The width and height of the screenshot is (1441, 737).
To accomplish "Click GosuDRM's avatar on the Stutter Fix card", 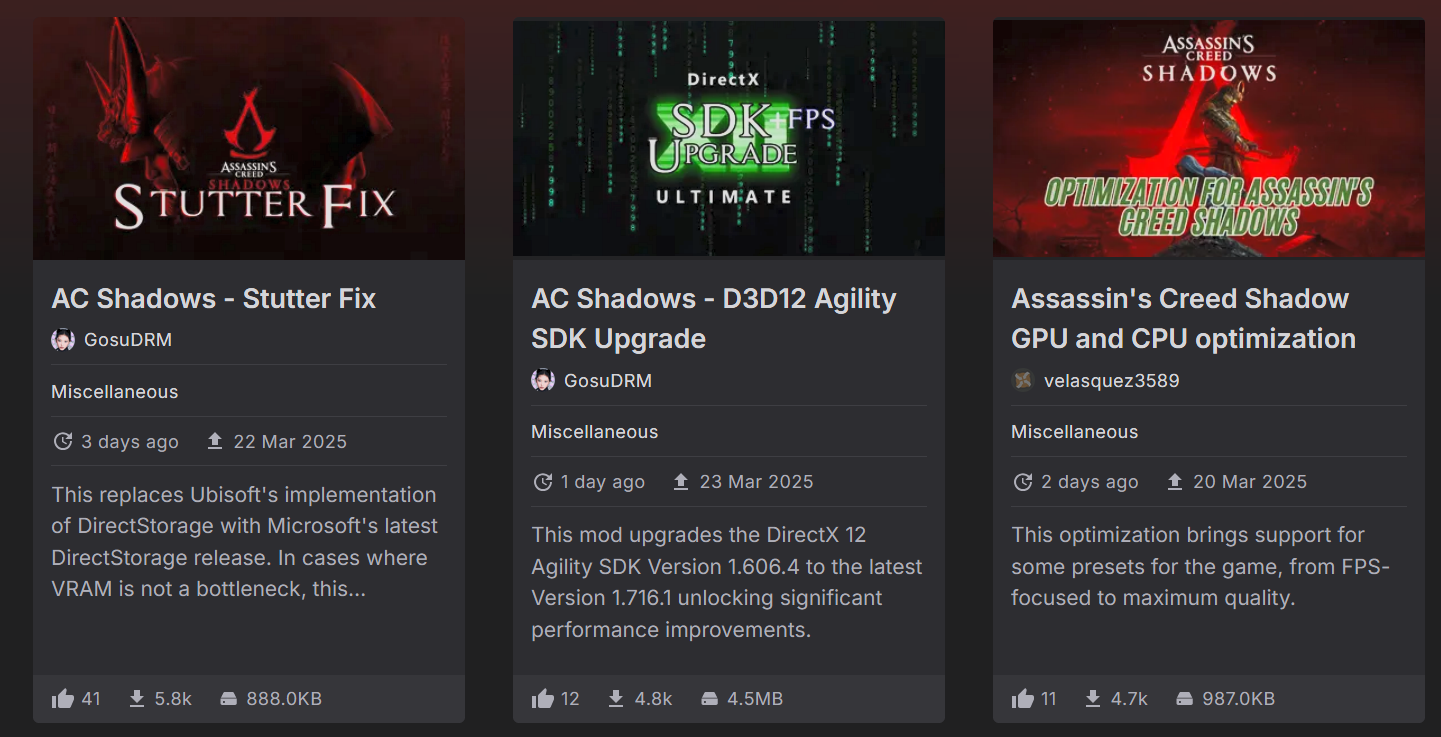I will coord(63,340).
